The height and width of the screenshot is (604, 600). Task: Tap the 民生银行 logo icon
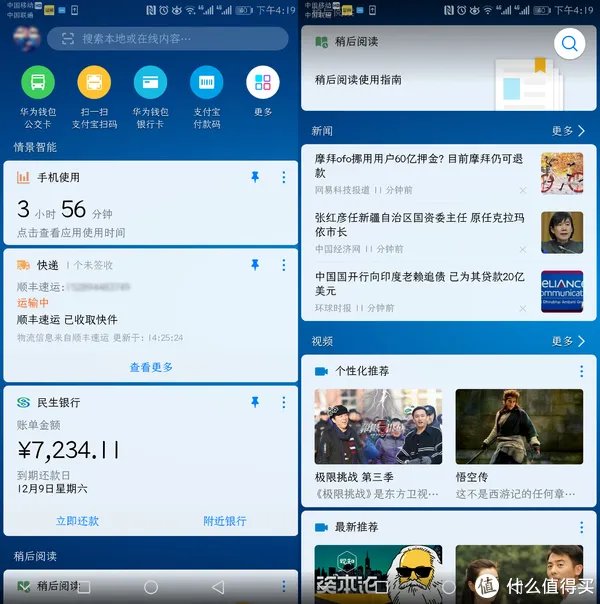coord(23,403)
